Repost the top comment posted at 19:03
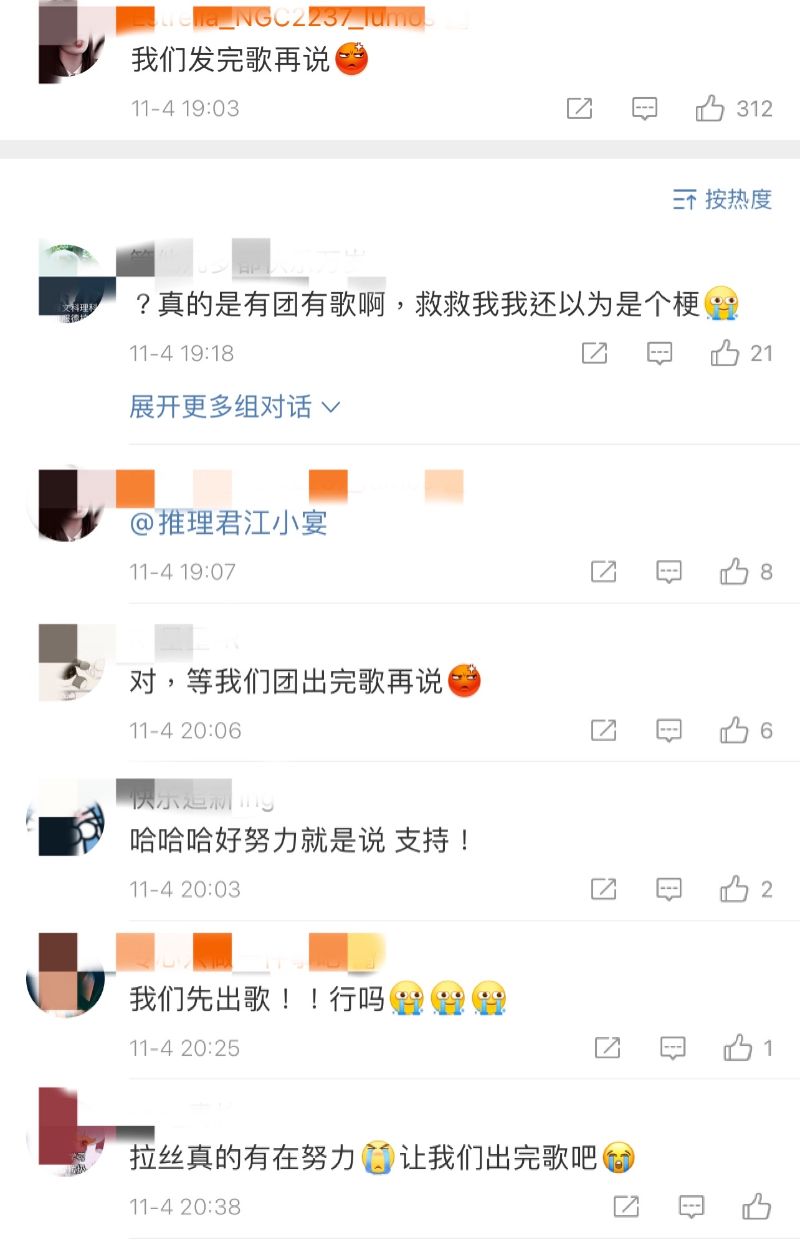Viewport: 800px width, 1242px height. coord(580,109)
